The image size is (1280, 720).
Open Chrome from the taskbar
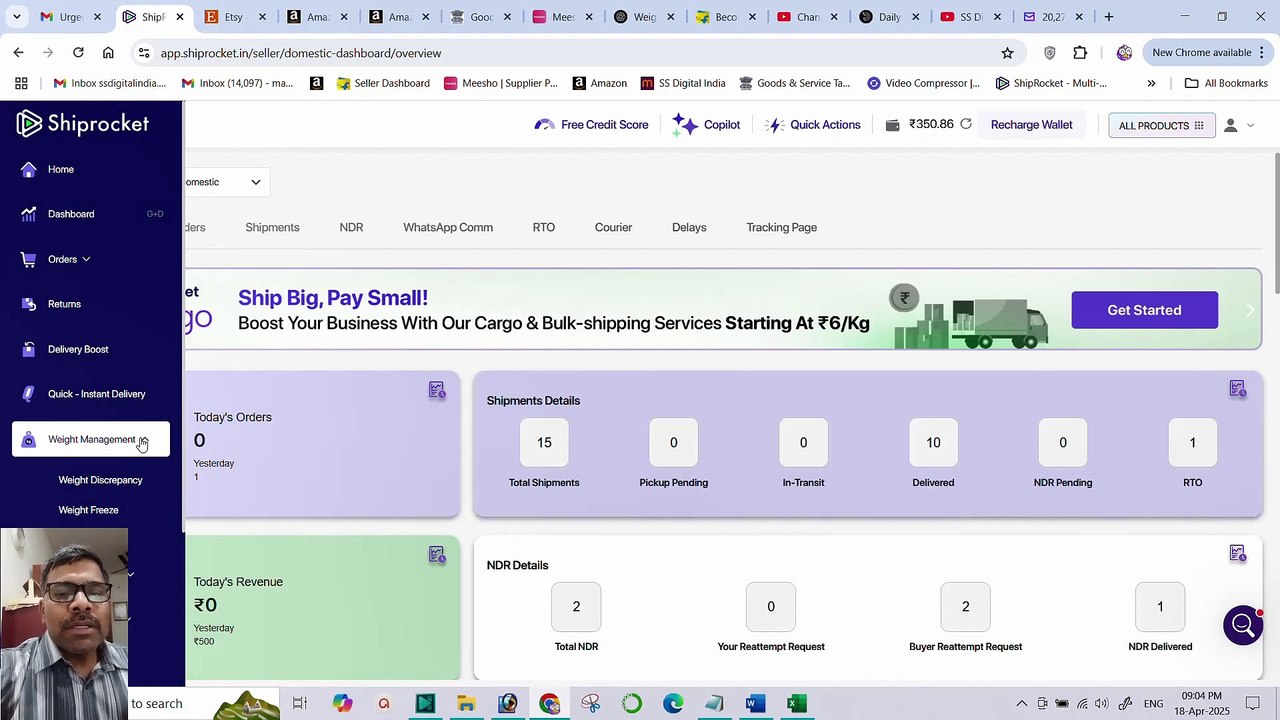(549, 704)
